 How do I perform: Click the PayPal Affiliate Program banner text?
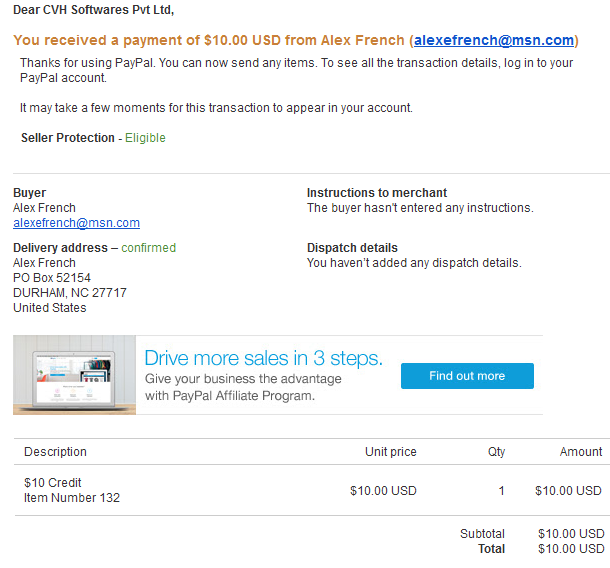230,396
